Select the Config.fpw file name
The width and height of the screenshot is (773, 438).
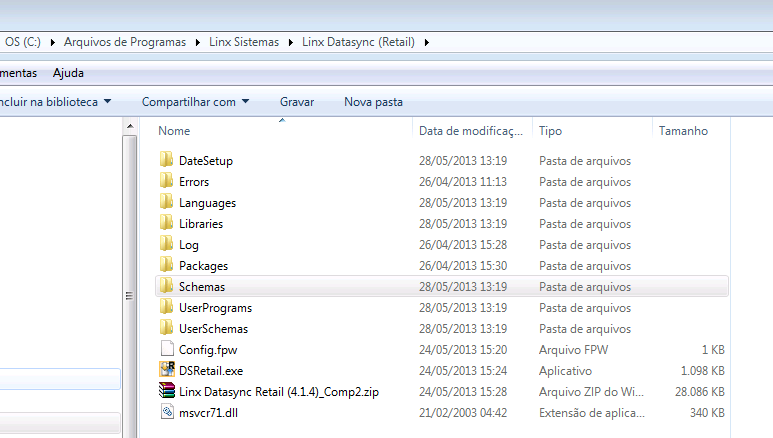[208, 350]
